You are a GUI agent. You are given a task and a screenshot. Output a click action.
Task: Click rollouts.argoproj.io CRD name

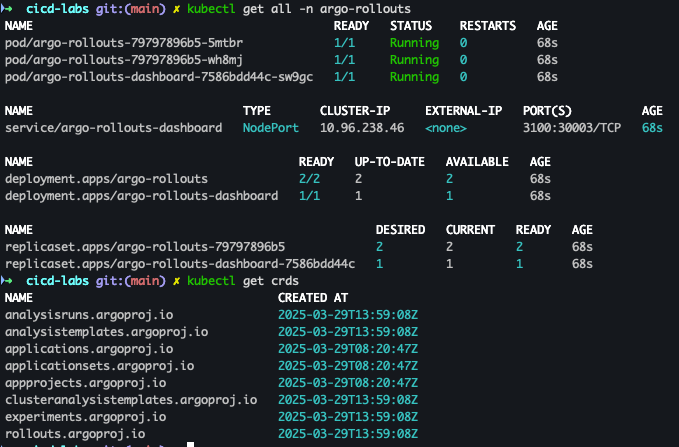click(x=75, y=434)
